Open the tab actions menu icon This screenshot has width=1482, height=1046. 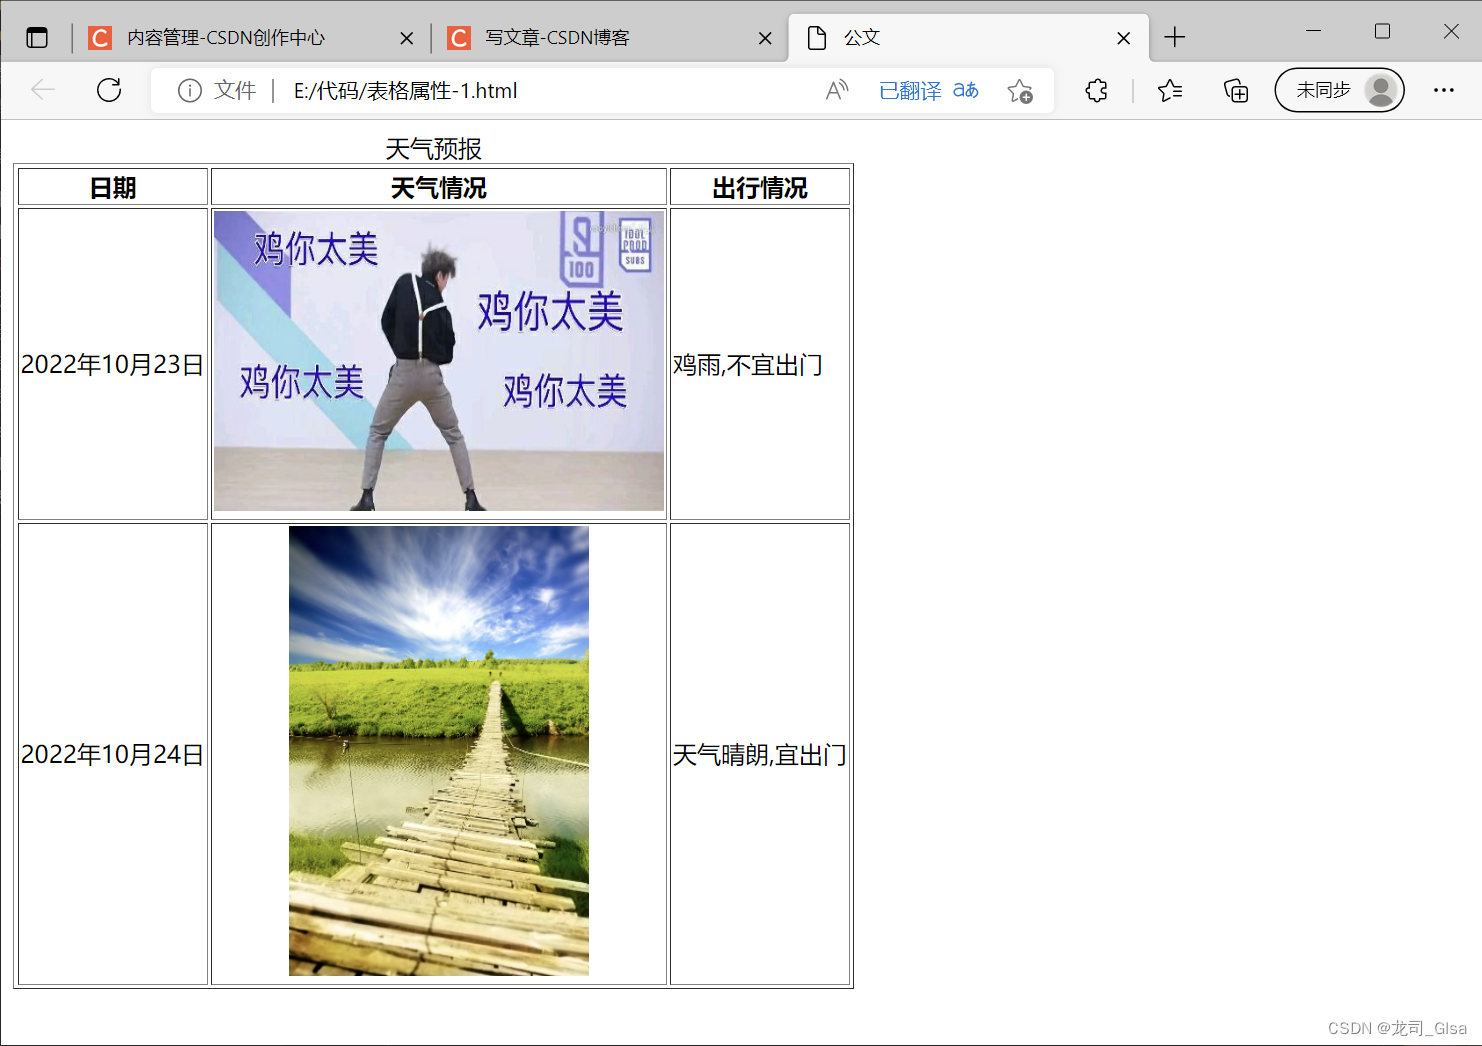tap(37, 38)
